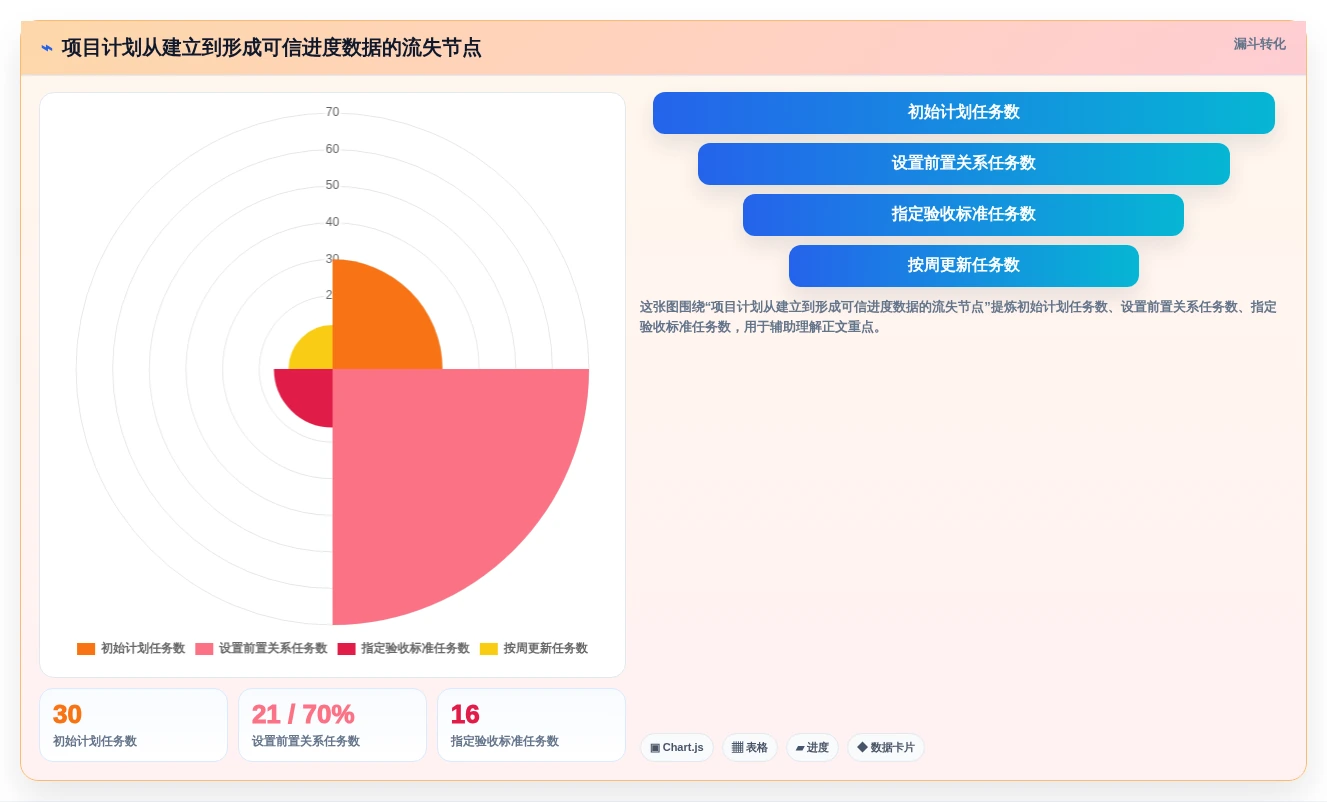
Task: Open the 16 指定验收标准任务数 data card
Action: (531, 725)
